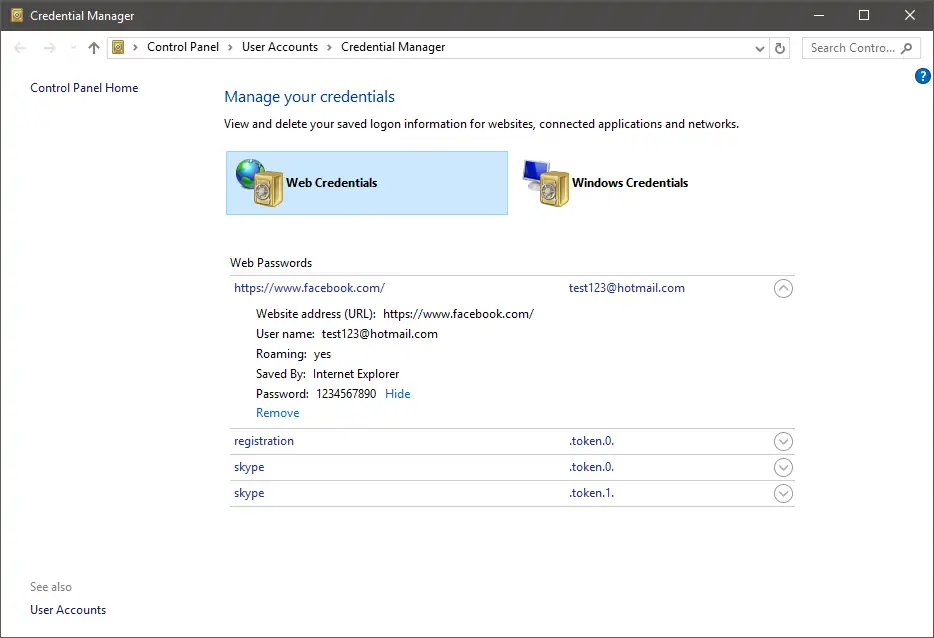Screen dimensions: 934x638
Task: Select the Web Credentials tab
Action: click(x=367, y=183)
